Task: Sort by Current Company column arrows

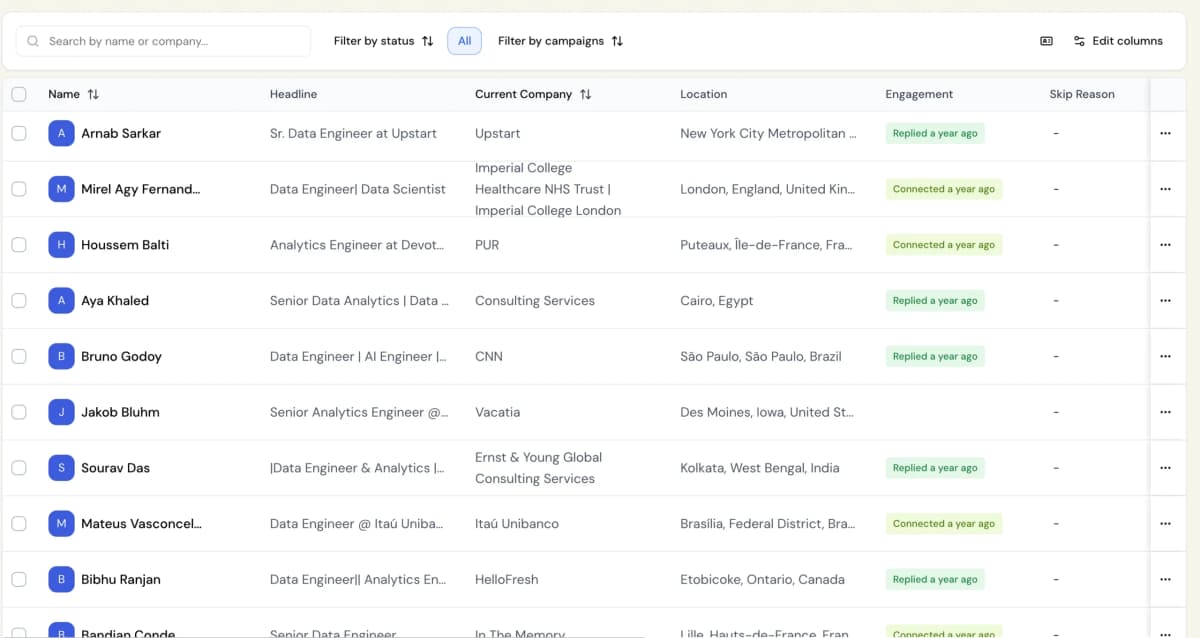Action: pos(586,94)
